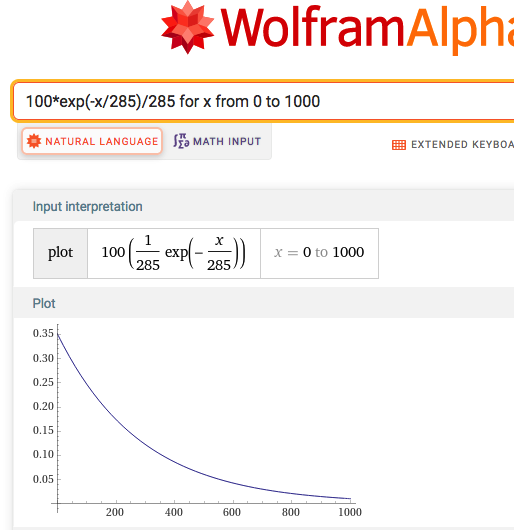The width and height of the screenshot is (514, 530).
Task: Click the WolframAlpha red star logo
Action: click(x=188, y=27)
